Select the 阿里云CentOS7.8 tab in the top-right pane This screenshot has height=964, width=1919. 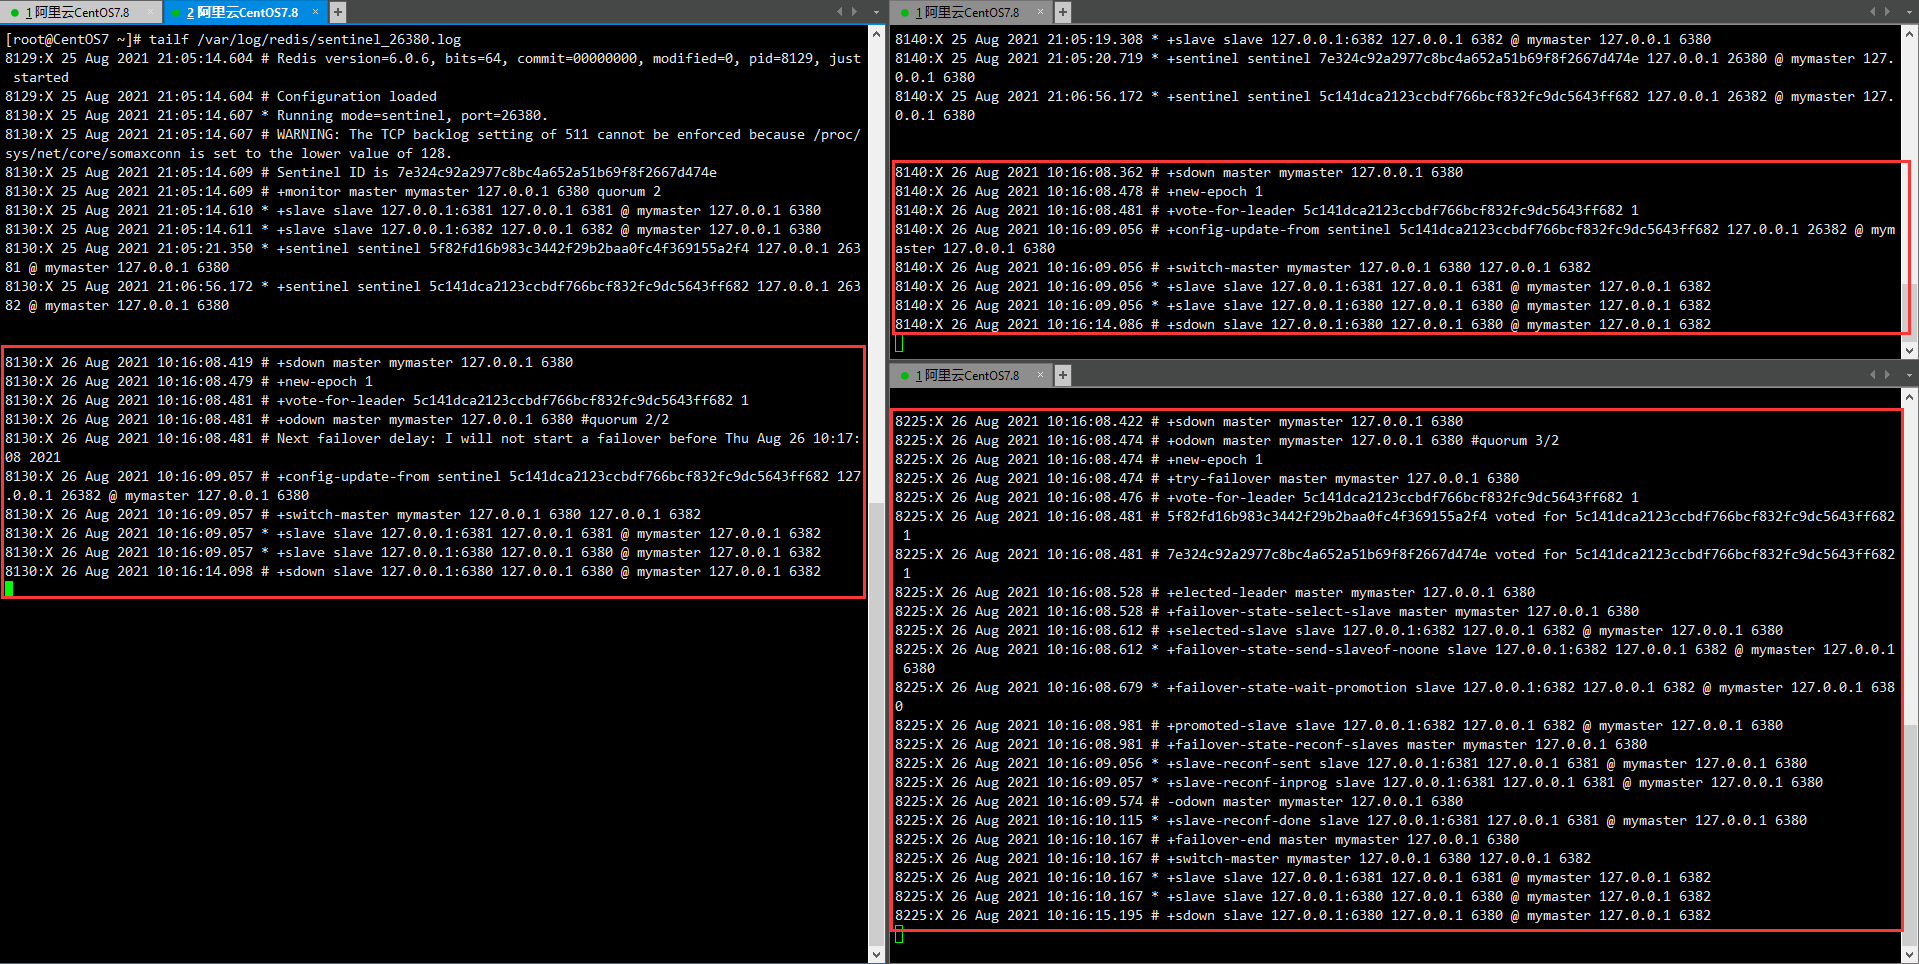click(x=967, y=12)
